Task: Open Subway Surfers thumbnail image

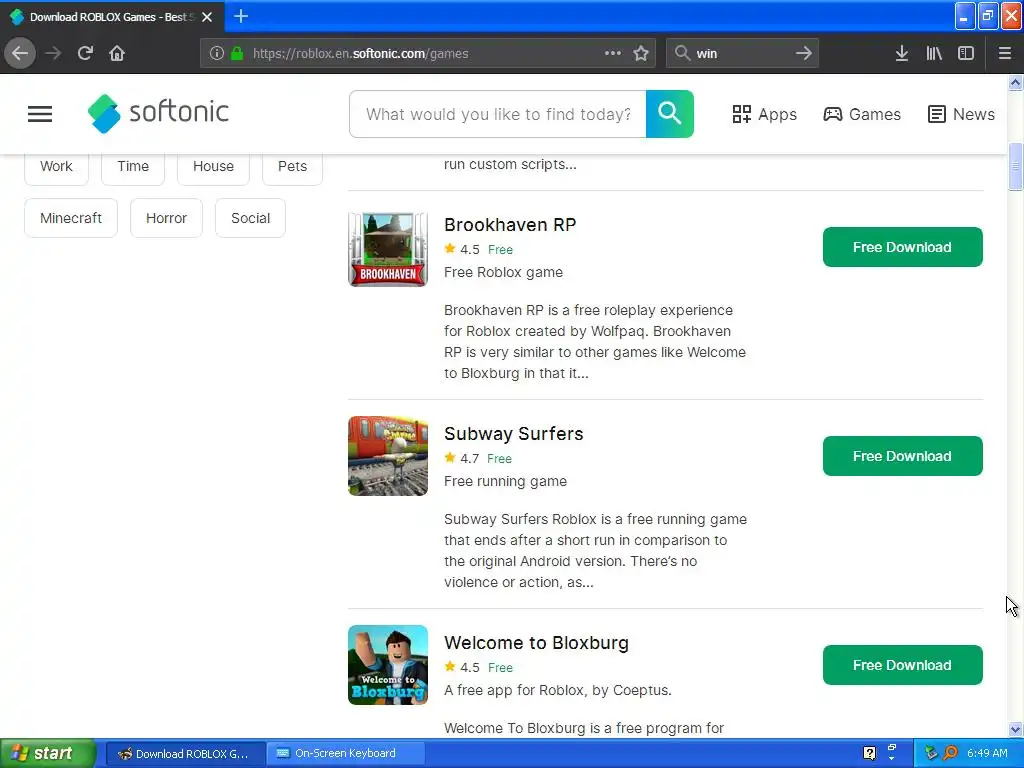Action: coord(388,456)
